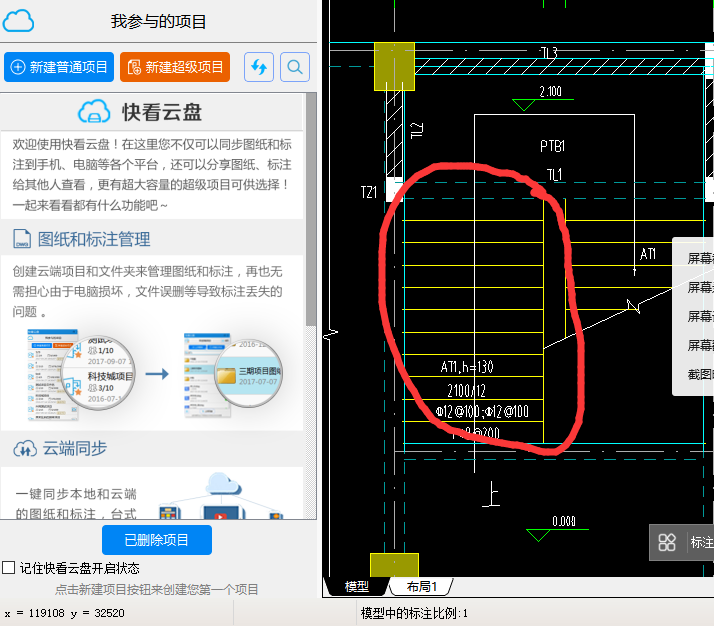Screen dimensions: 714x626
Task: Click the cloud sync icon beside 云端同步
Action: click(25, 448)
